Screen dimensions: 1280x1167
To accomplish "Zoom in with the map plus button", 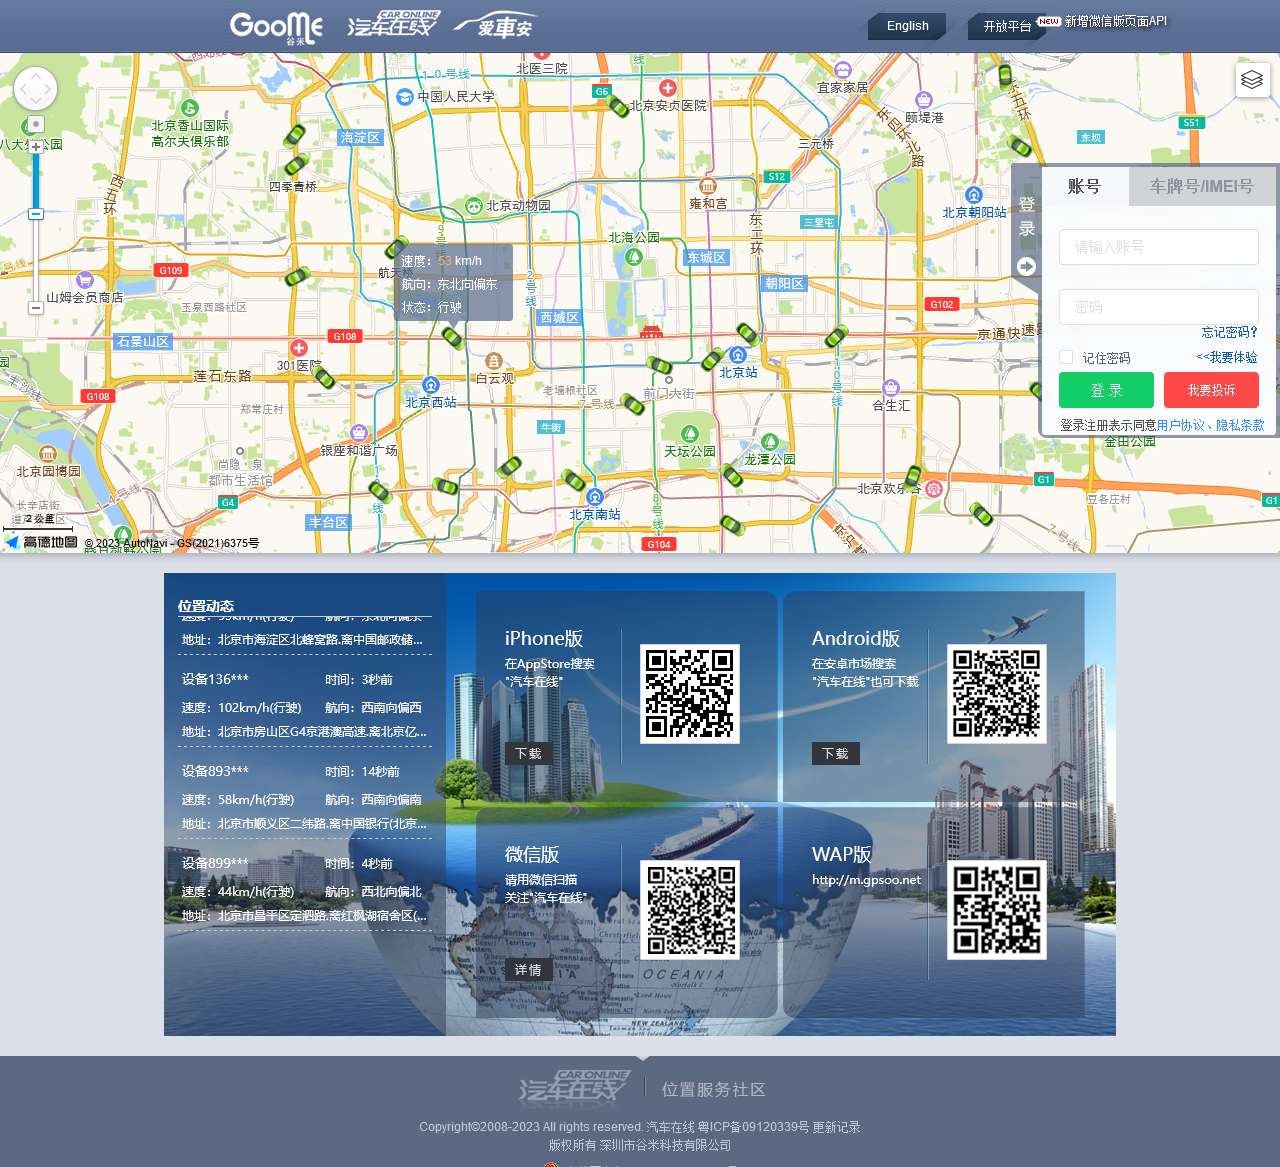I will click(x=36, y=146).
